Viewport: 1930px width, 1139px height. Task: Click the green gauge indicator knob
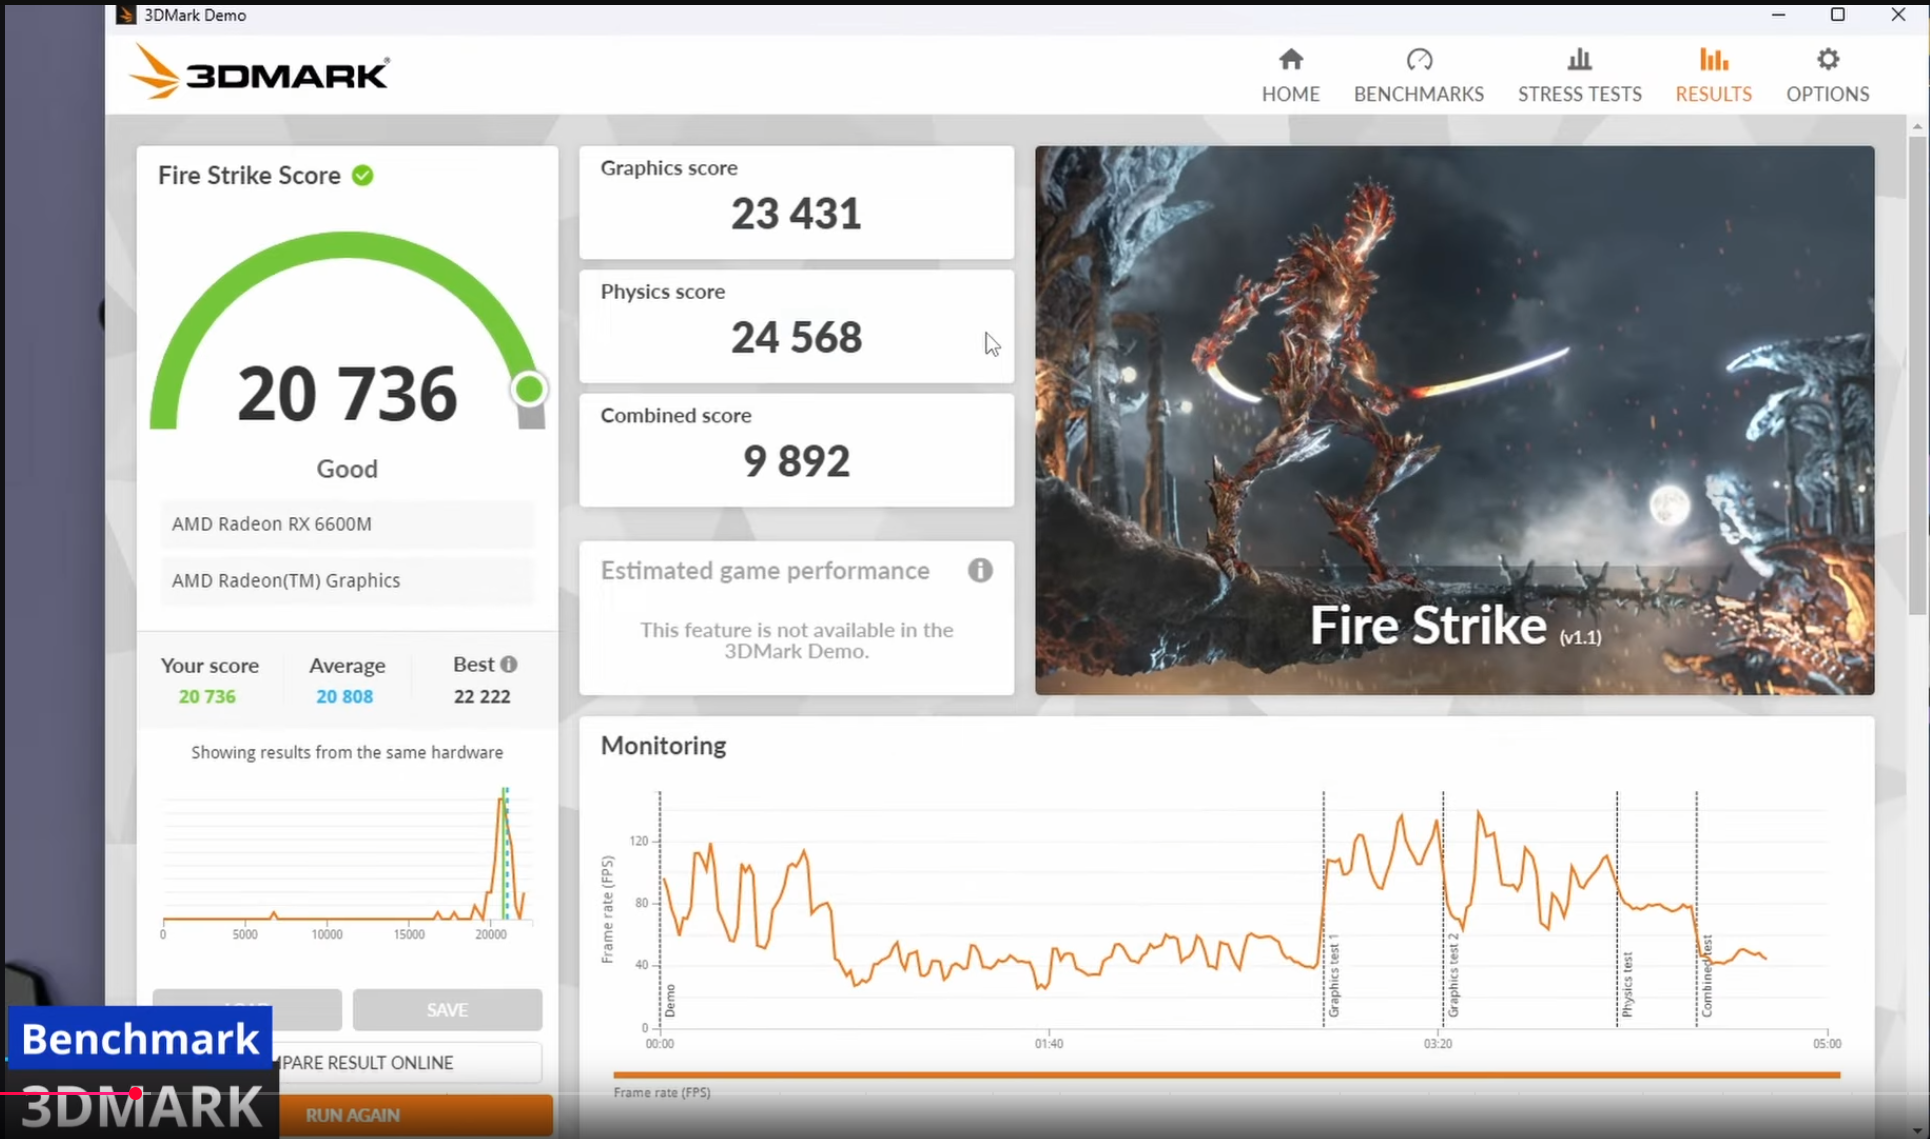click(x=529, y=389)
